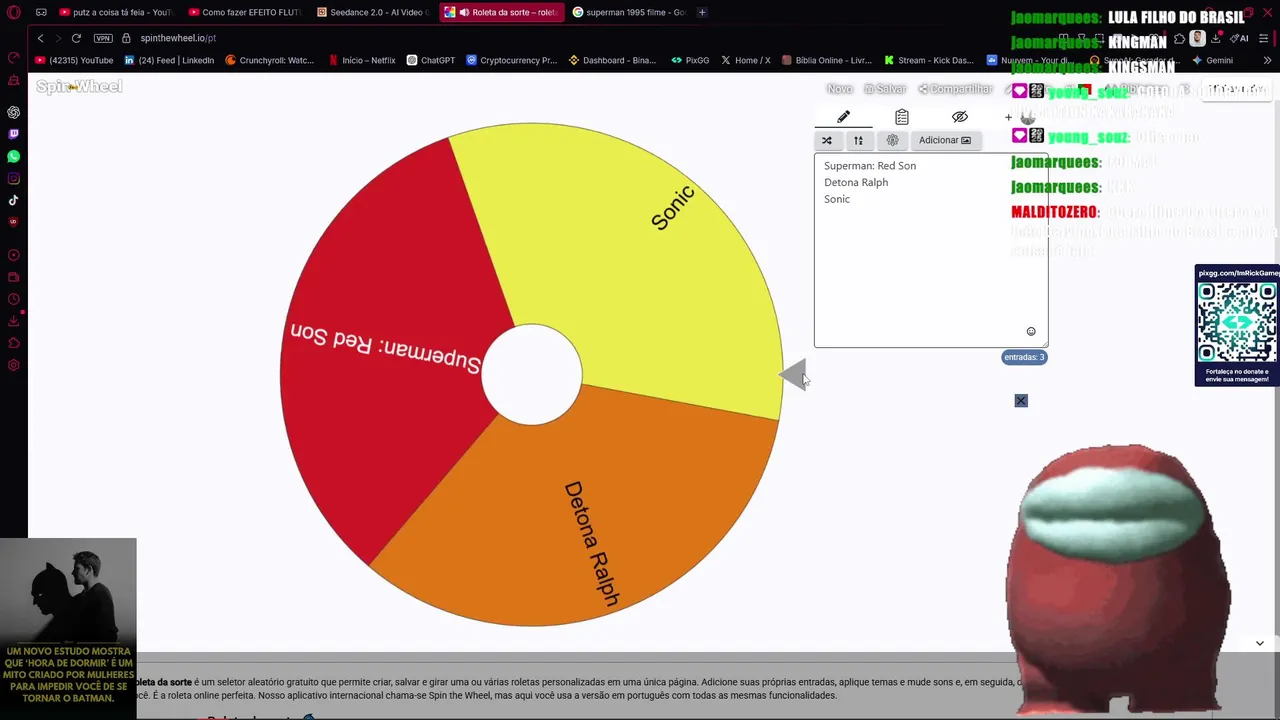Open YouTube bookmark

(x=75, y=60)
